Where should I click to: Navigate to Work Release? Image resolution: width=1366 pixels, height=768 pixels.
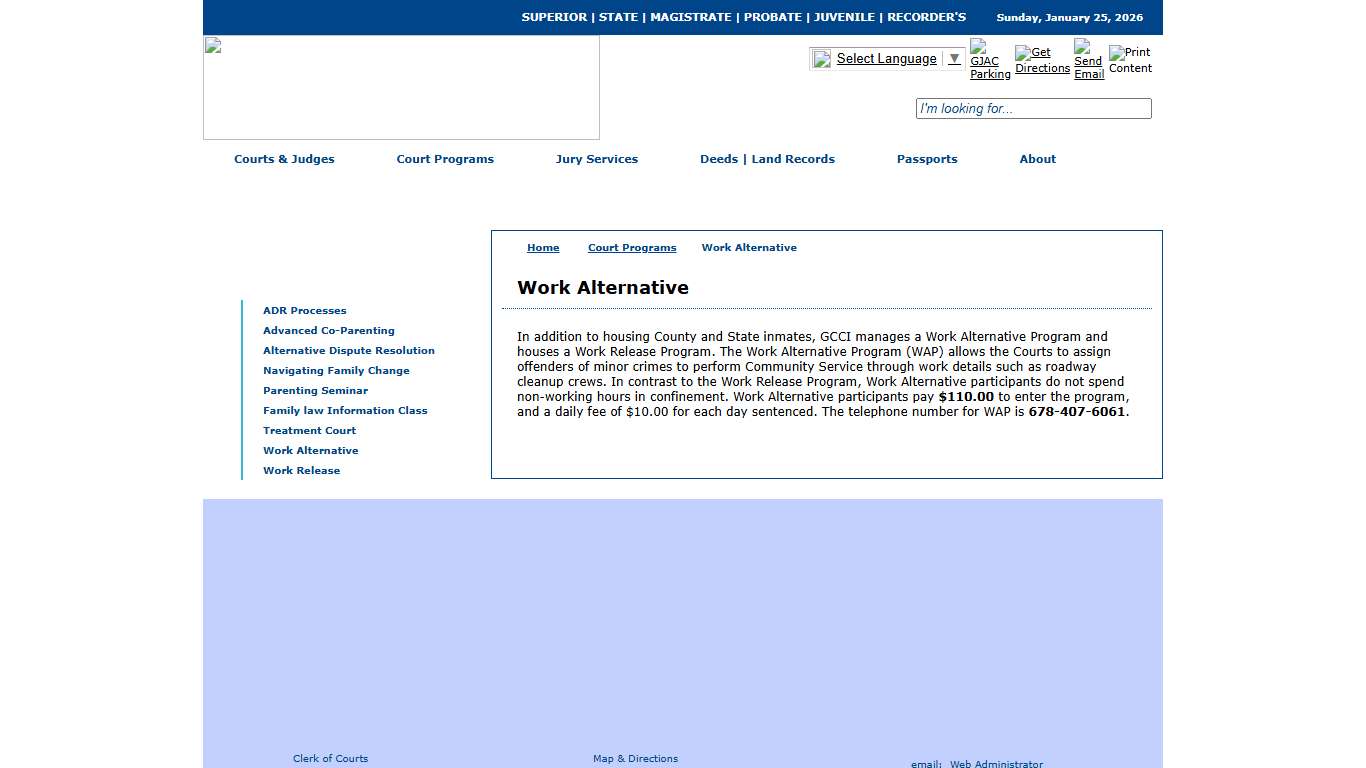tap(301, 470)
